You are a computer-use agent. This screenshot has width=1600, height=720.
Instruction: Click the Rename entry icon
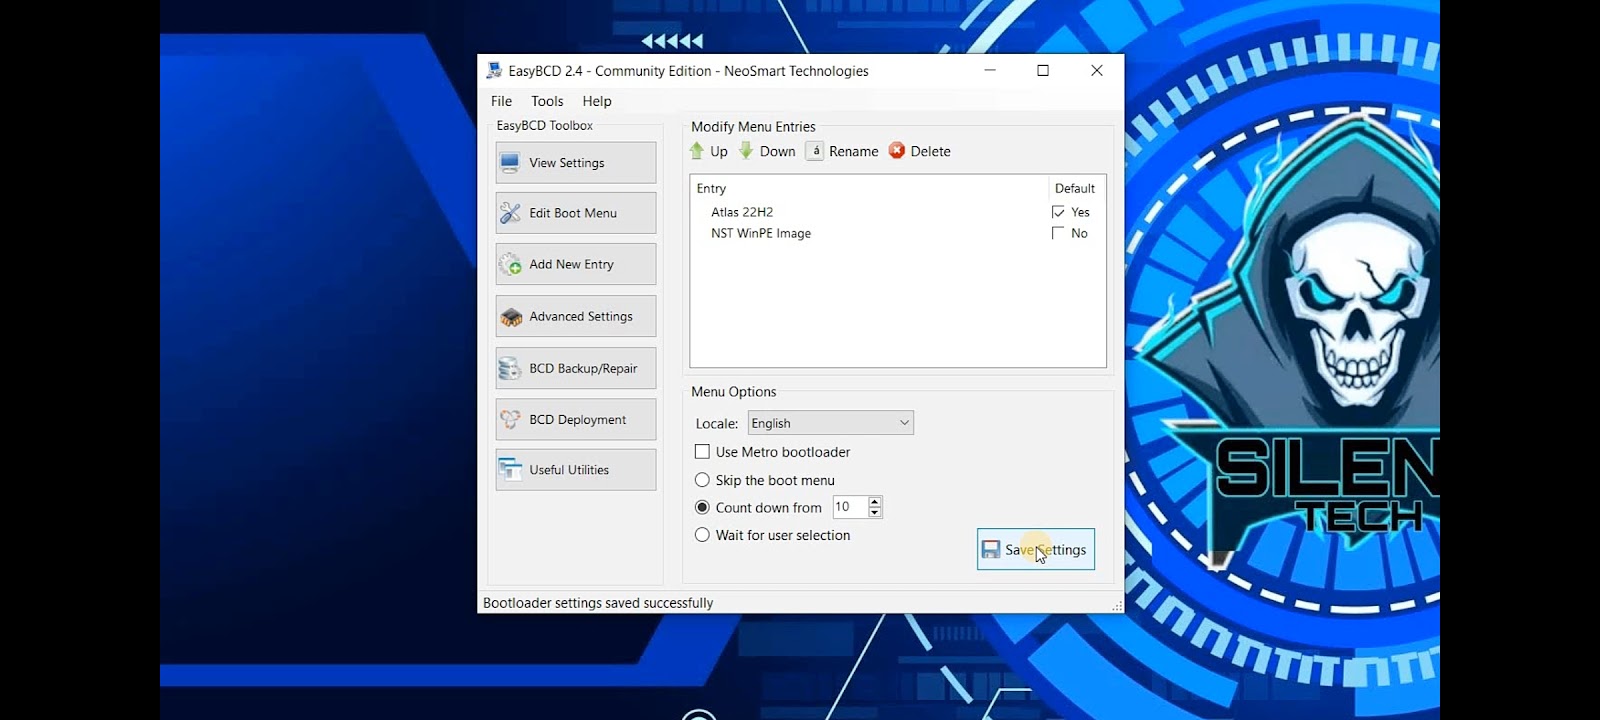click(x=815, y=151)
